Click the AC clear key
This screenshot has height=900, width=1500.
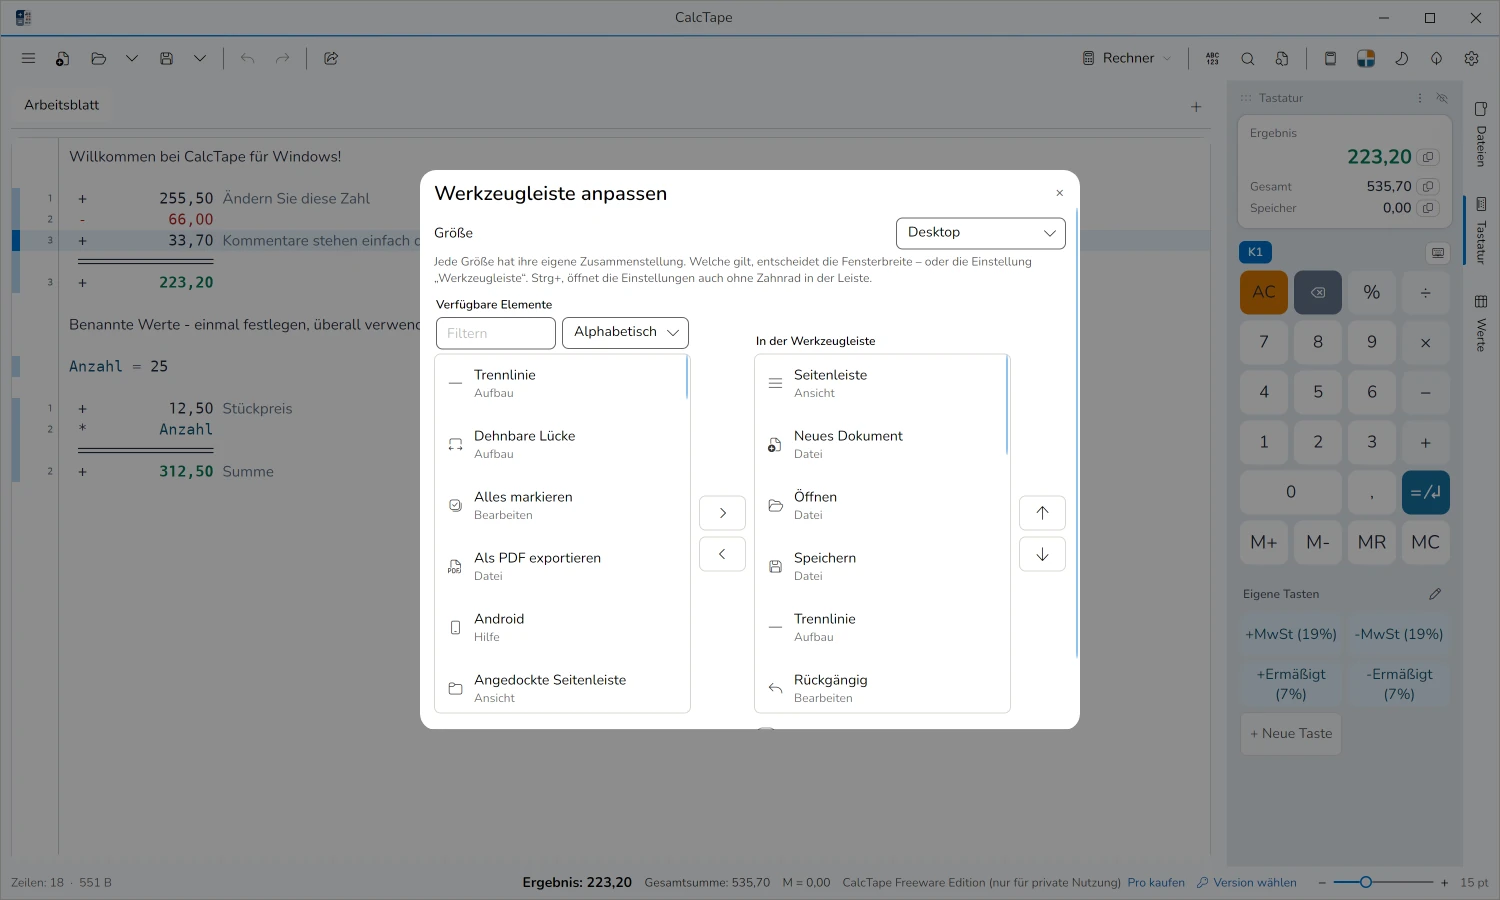pos(1264,292)
